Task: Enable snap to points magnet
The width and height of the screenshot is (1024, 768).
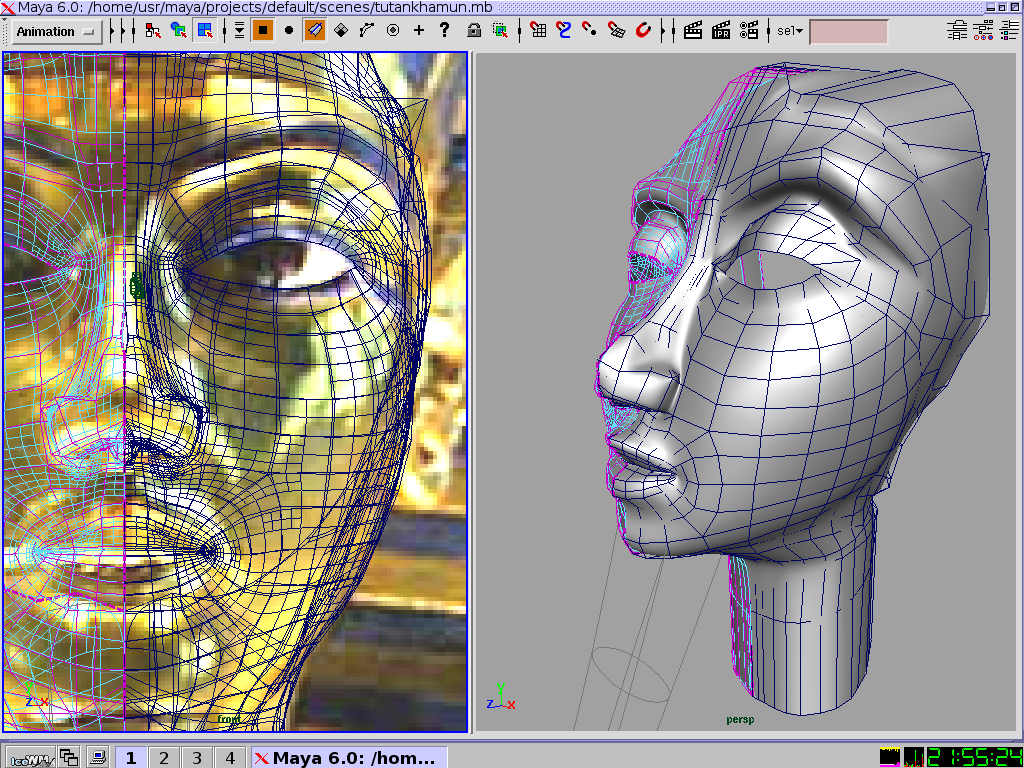Action: tap(590, 30)
